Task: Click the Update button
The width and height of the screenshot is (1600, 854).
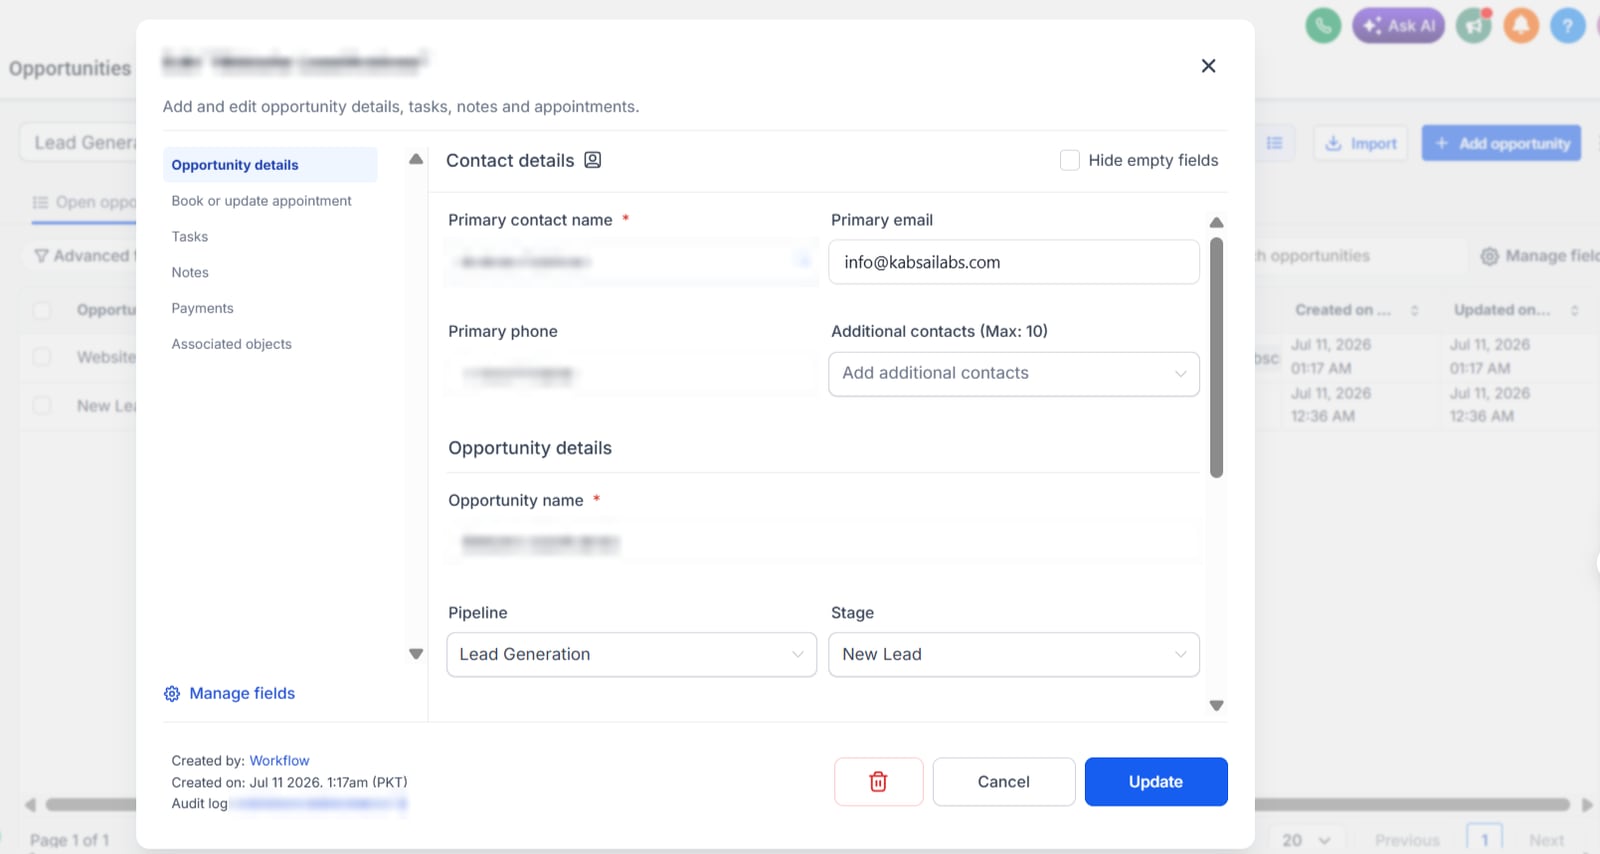Action: pos(1156,782)
